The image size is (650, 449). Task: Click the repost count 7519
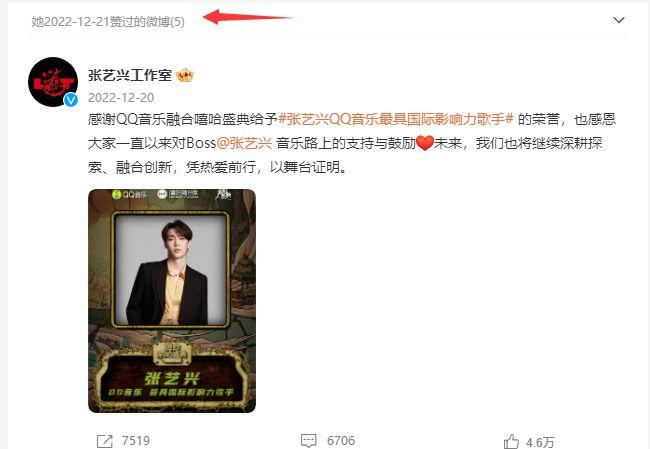pyautogui.click(x=136, y=440)
